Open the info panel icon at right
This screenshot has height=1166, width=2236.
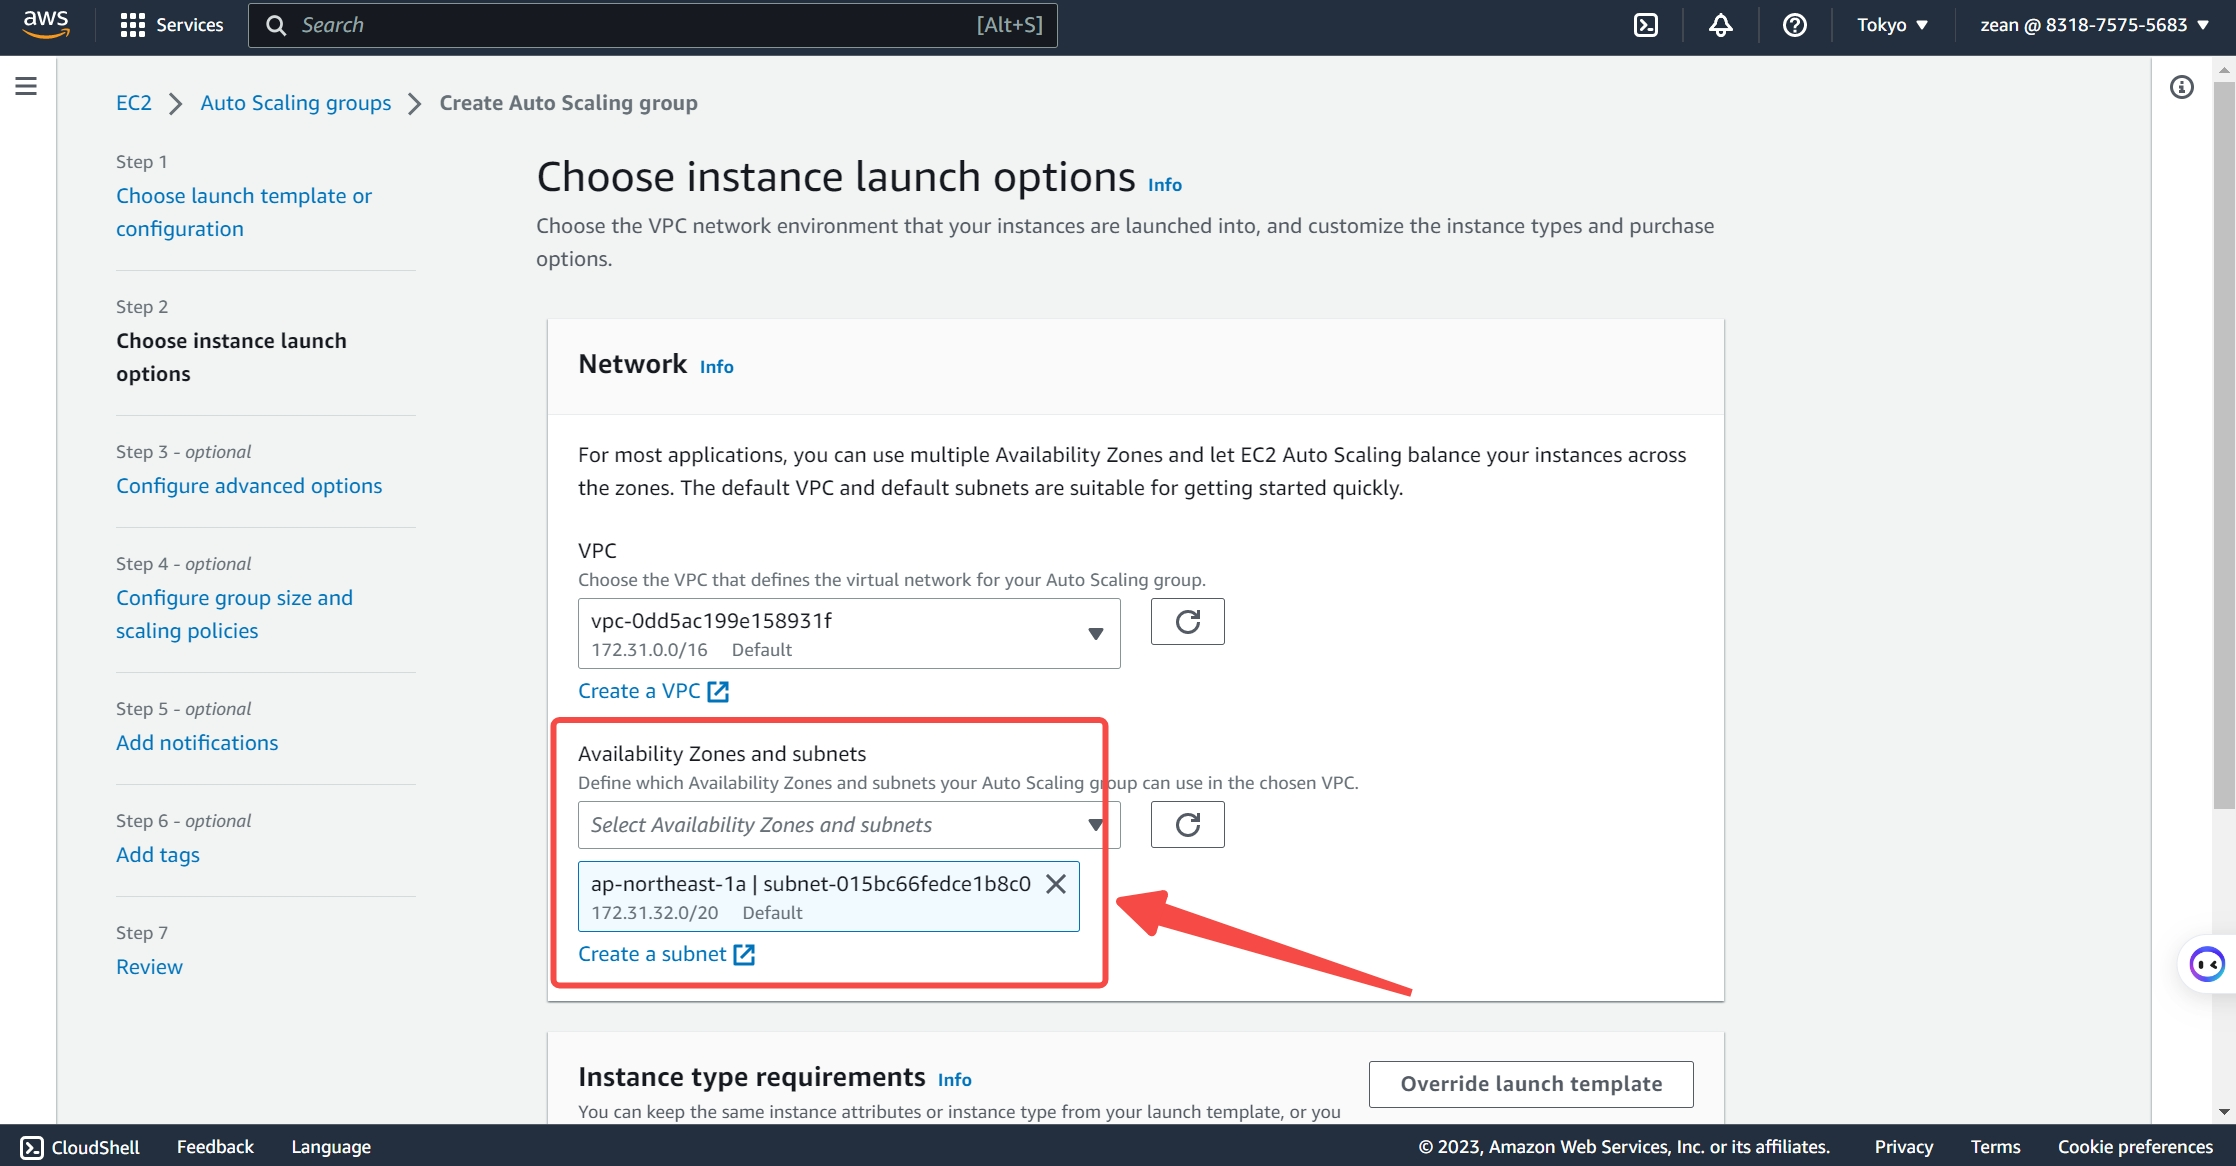point(2181,87)
